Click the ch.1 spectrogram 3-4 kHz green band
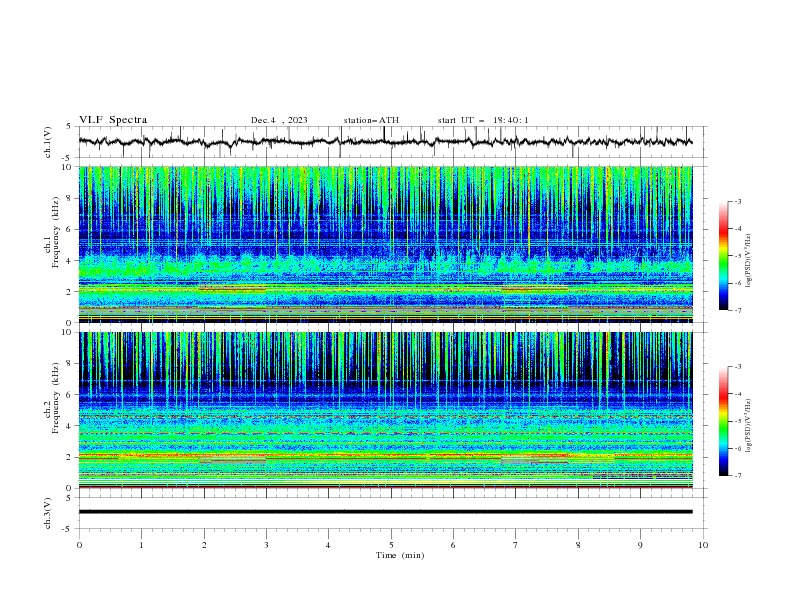This screenshot has height=612, width=792. coord(385,267)
